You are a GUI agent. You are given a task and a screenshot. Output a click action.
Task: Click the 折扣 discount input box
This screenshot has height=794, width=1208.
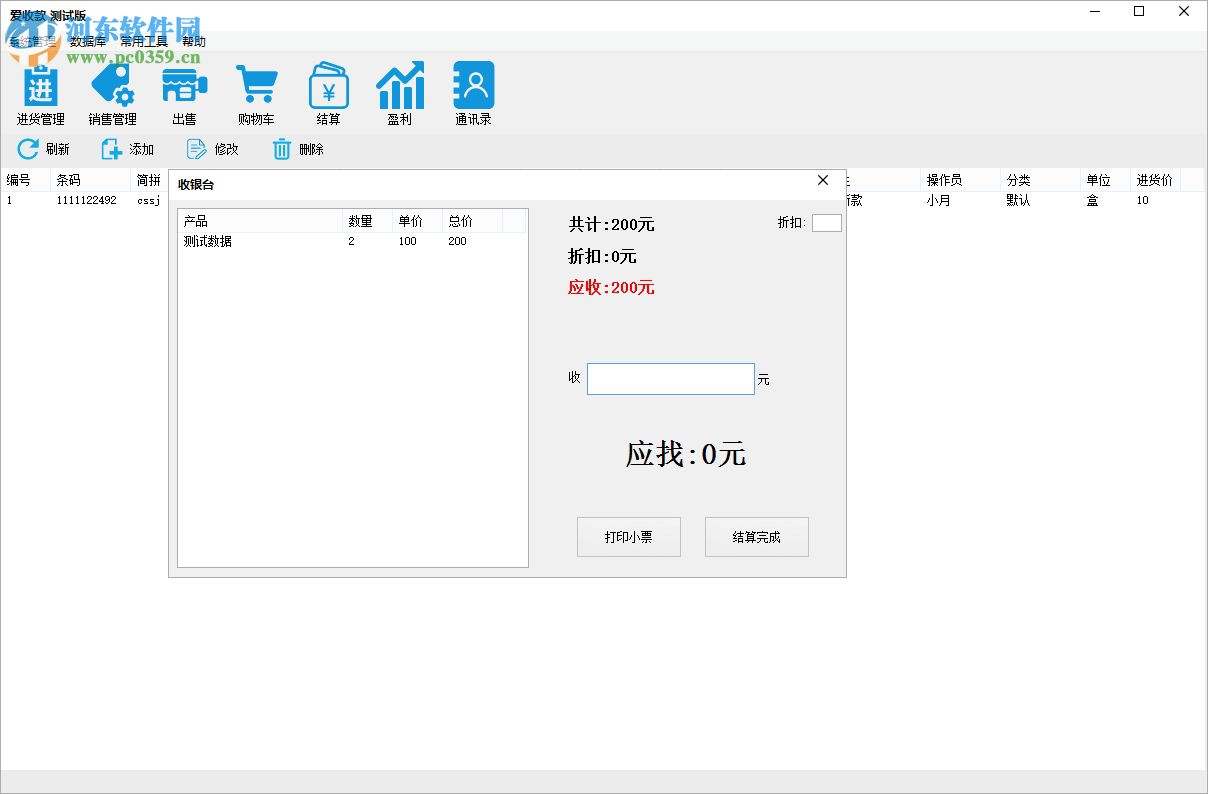827,222
